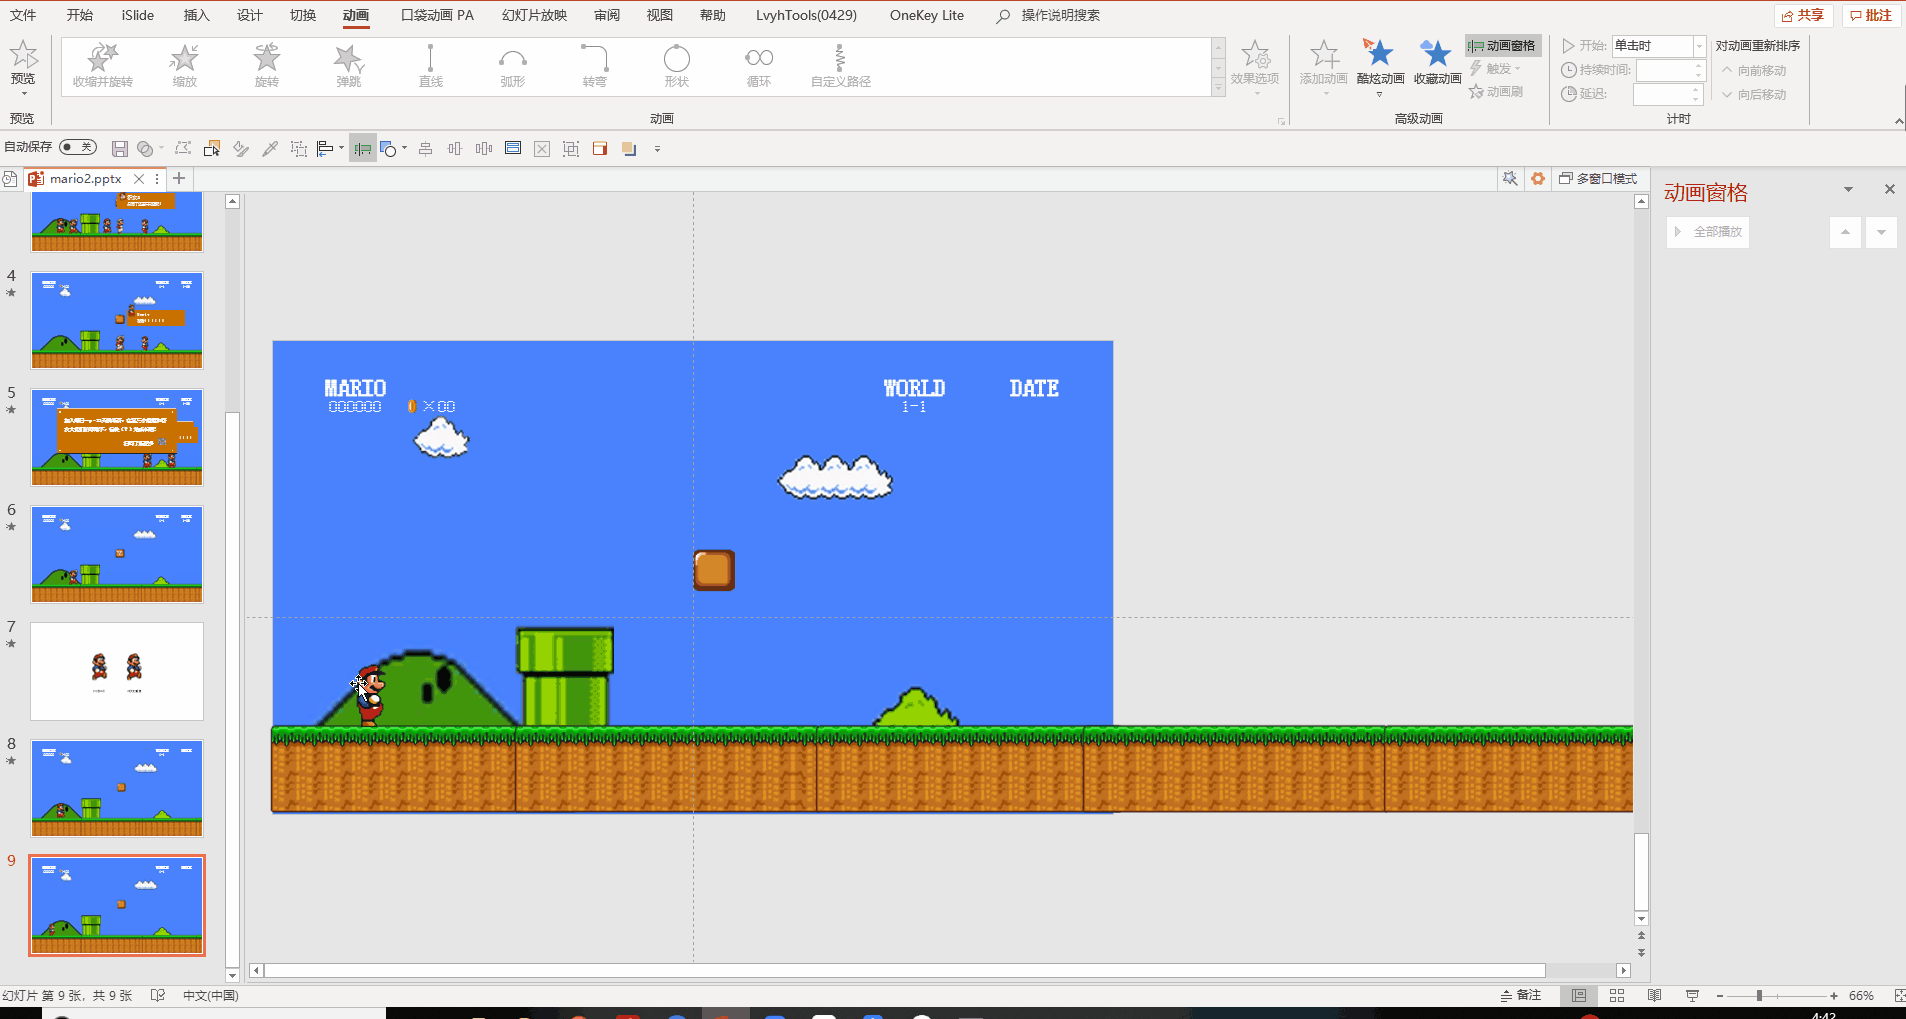This screenshot has height=1019, width=1906.
Task: Click the align objects icon in toolbar
Action: [x=325, y=149]
